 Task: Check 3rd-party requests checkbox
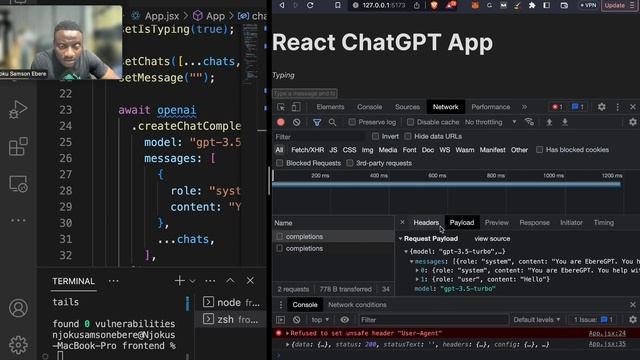click(350, 163)
